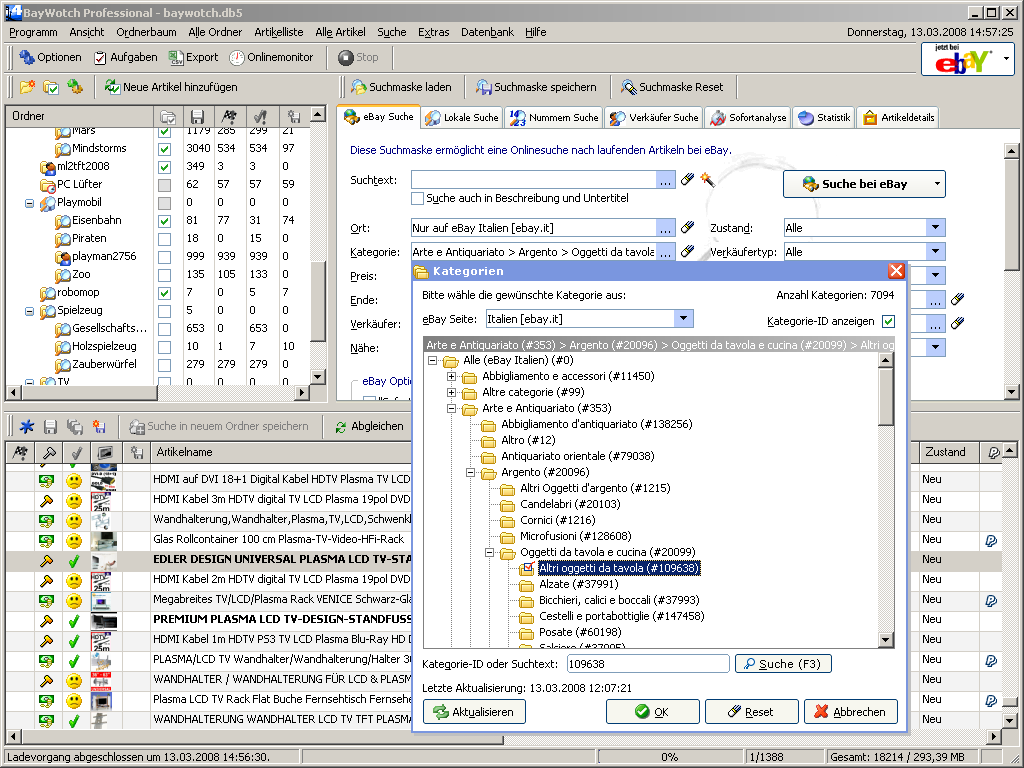Open the Programm menu
The image size is (1024, 768).
pyautogui.click(x=33, y=32)
